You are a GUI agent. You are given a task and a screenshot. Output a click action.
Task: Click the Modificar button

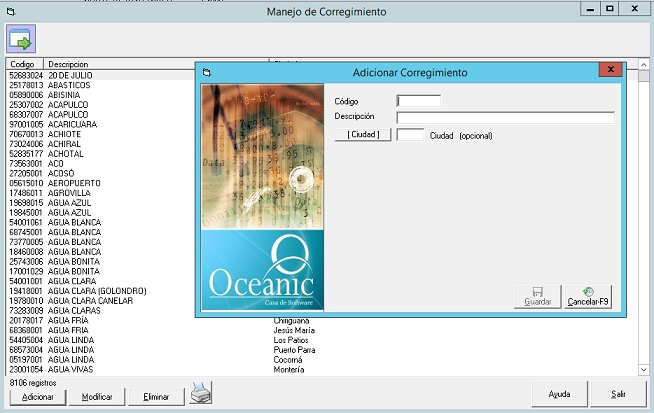click(97, 396)
